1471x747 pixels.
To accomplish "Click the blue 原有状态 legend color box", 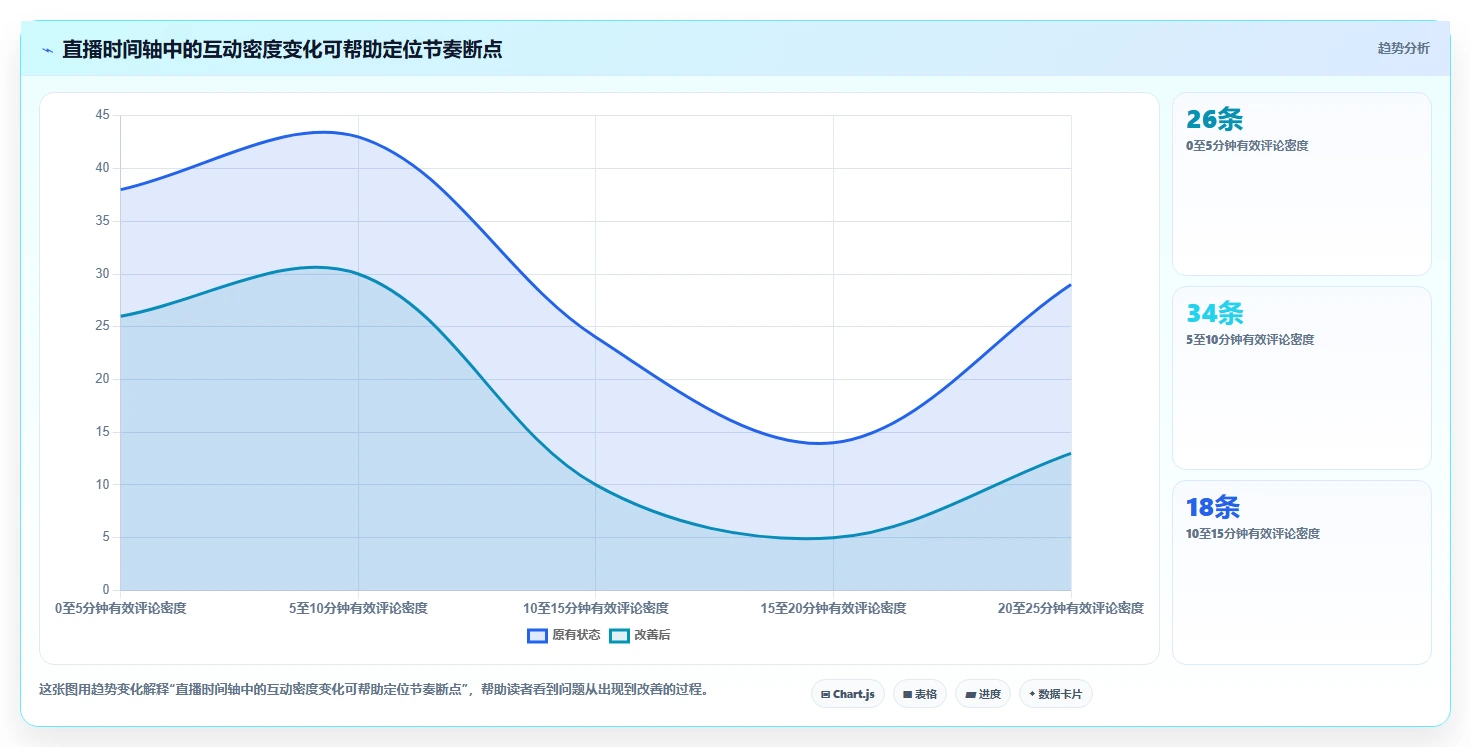I will coord(537,635).
